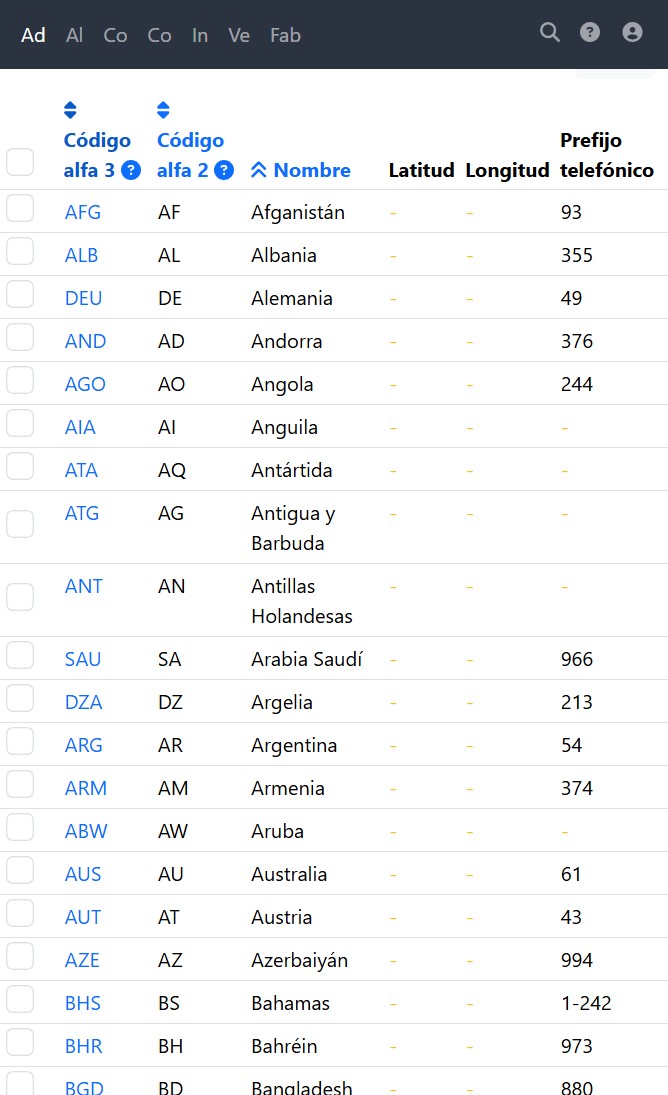
Task: Click help tooltip icon beside Código alfa 2
Action: [224, 171]
